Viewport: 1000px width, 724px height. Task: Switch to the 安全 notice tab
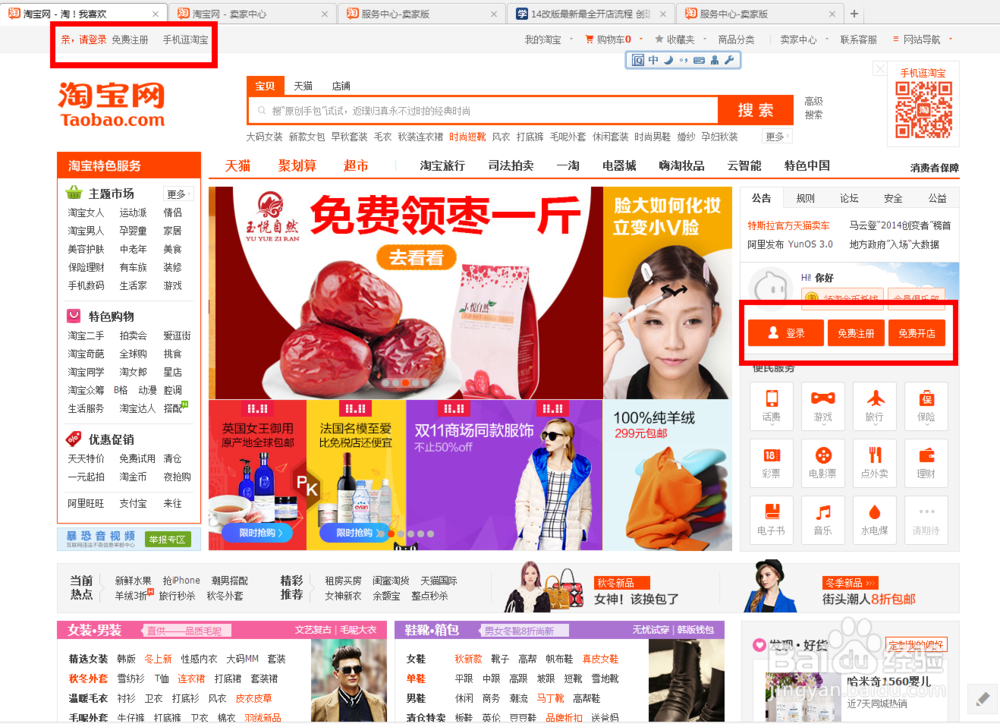coord(893,198)
